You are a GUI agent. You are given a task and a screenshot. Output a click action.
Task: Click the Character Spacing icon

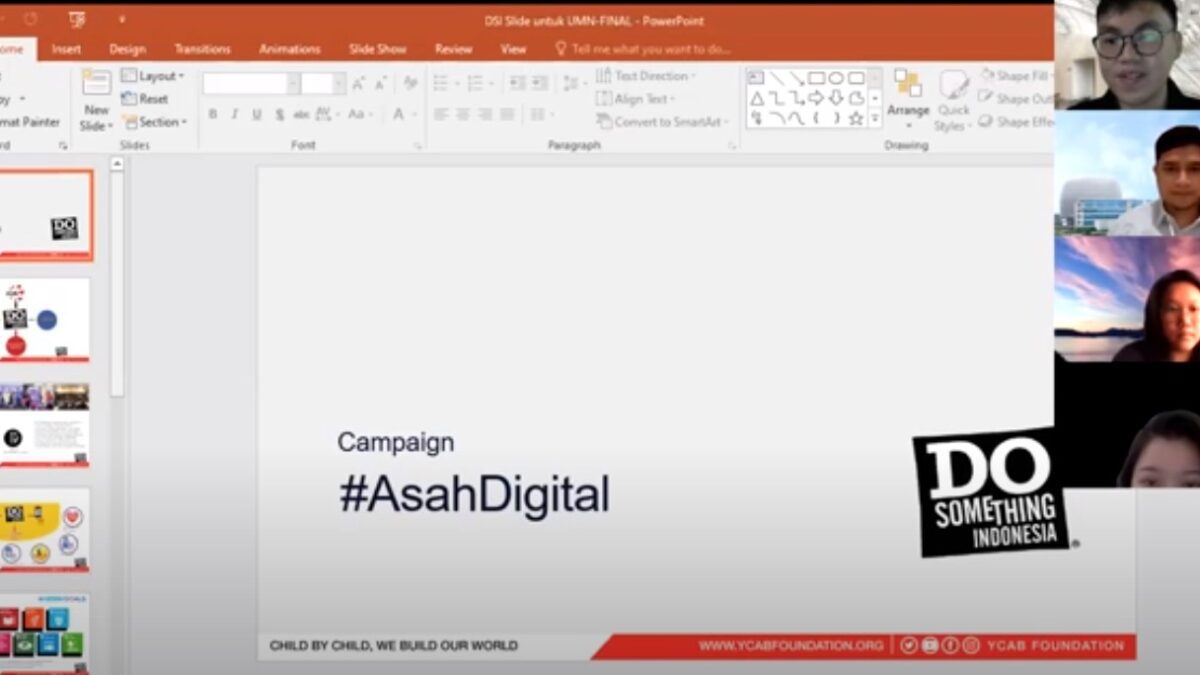pos(326,115)
